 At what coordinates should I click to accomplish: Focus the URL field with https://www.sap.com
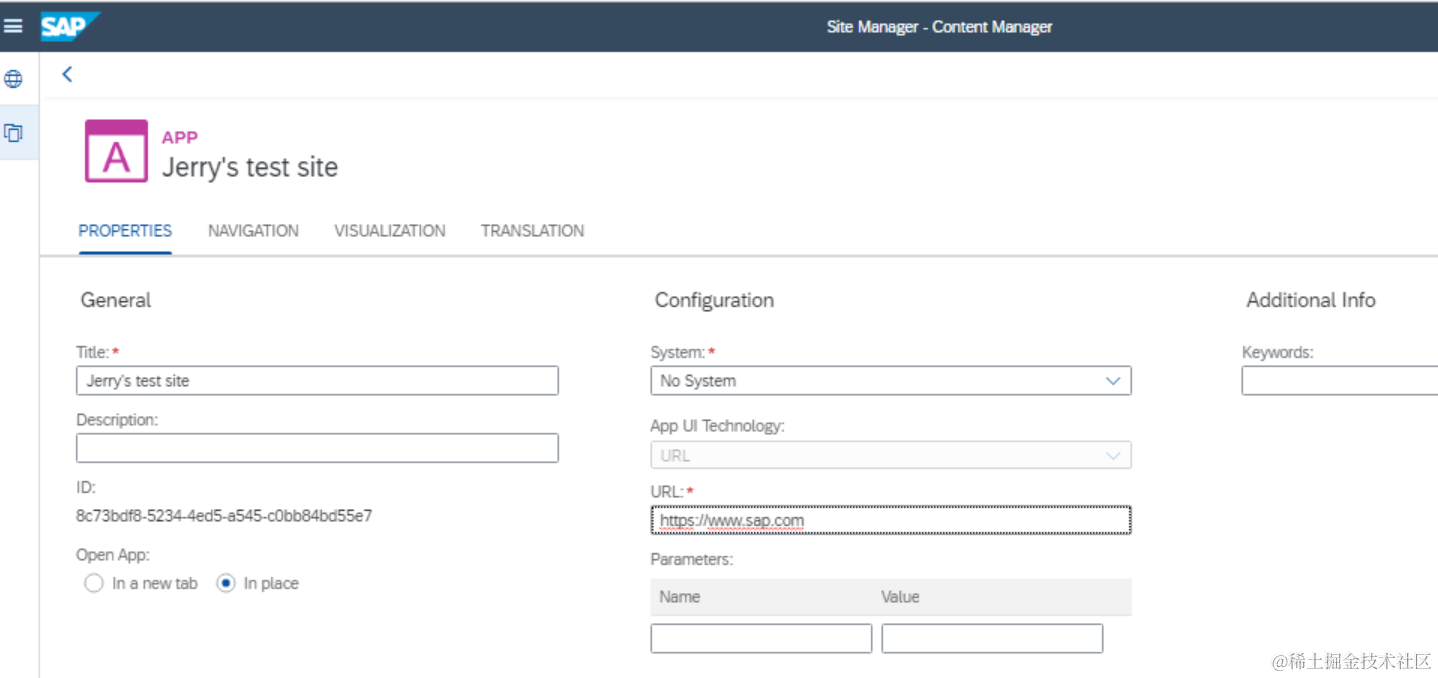tap(891, 520)
